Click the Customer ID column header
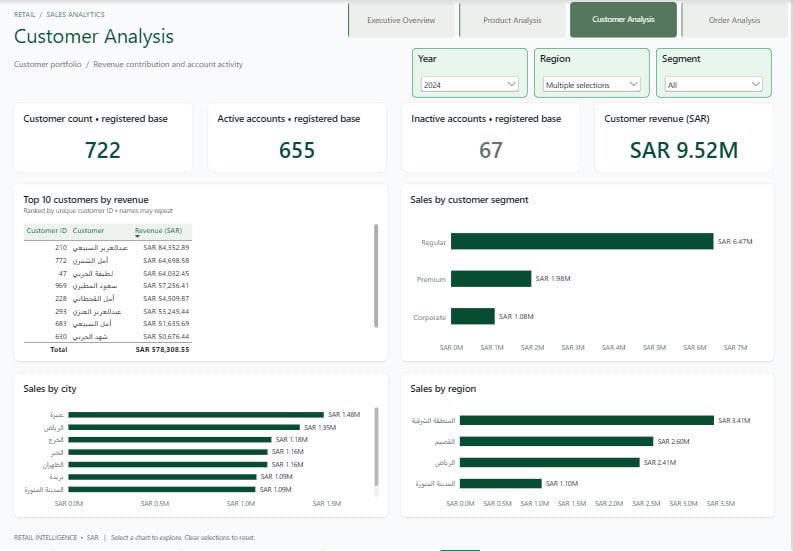This screenshot has width=793, height=551. 47,230
